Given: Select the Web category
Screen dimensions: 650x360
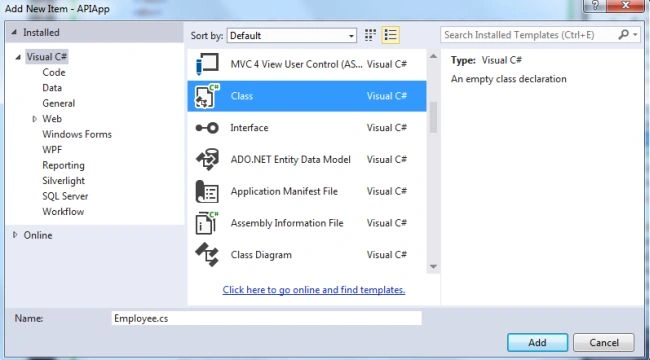Looking at the screenshot, I should 52,119.
